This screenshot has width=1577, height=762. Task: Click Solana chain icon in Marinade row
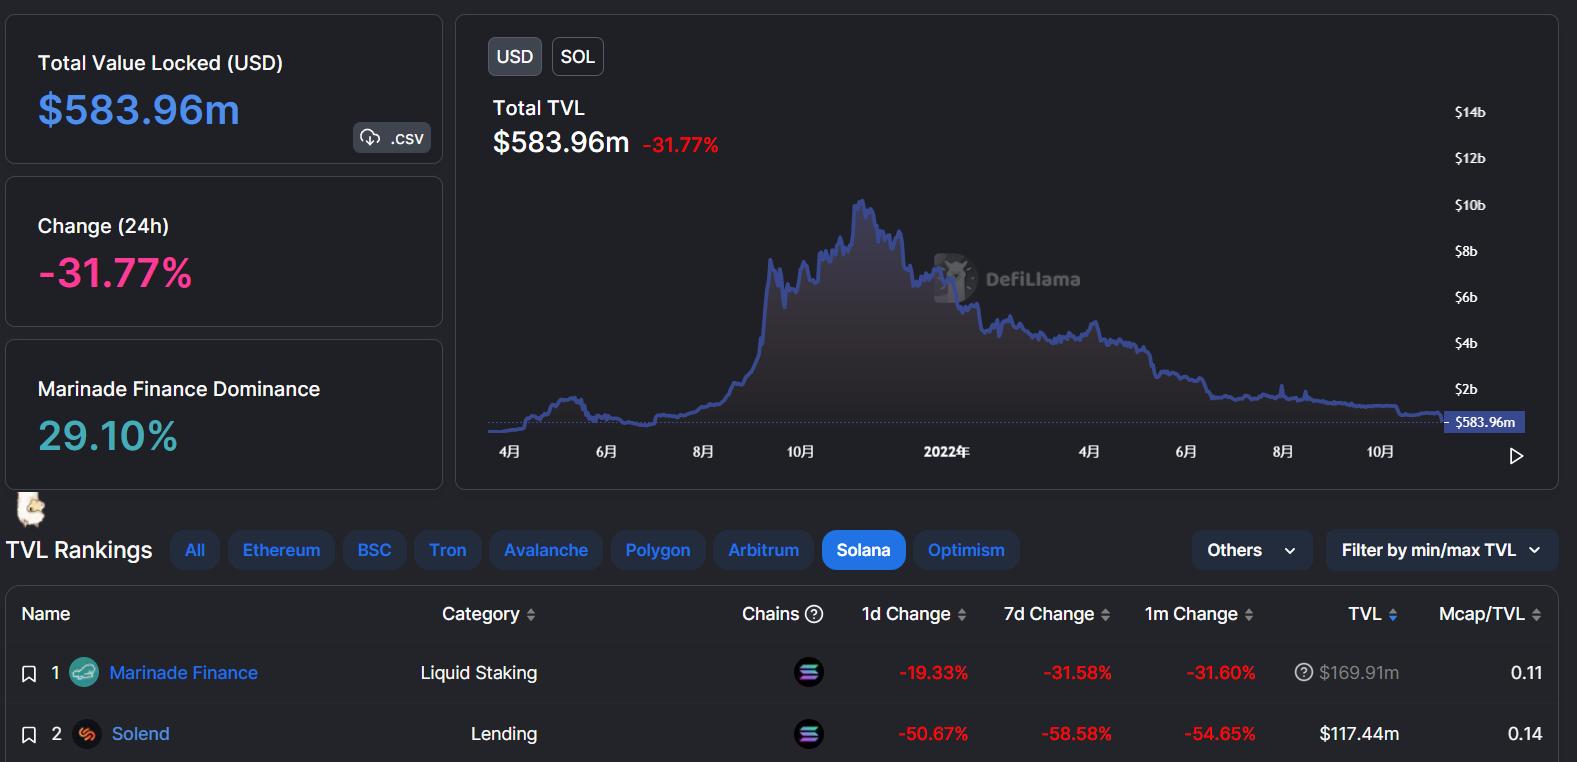click(x=808, y=673)
